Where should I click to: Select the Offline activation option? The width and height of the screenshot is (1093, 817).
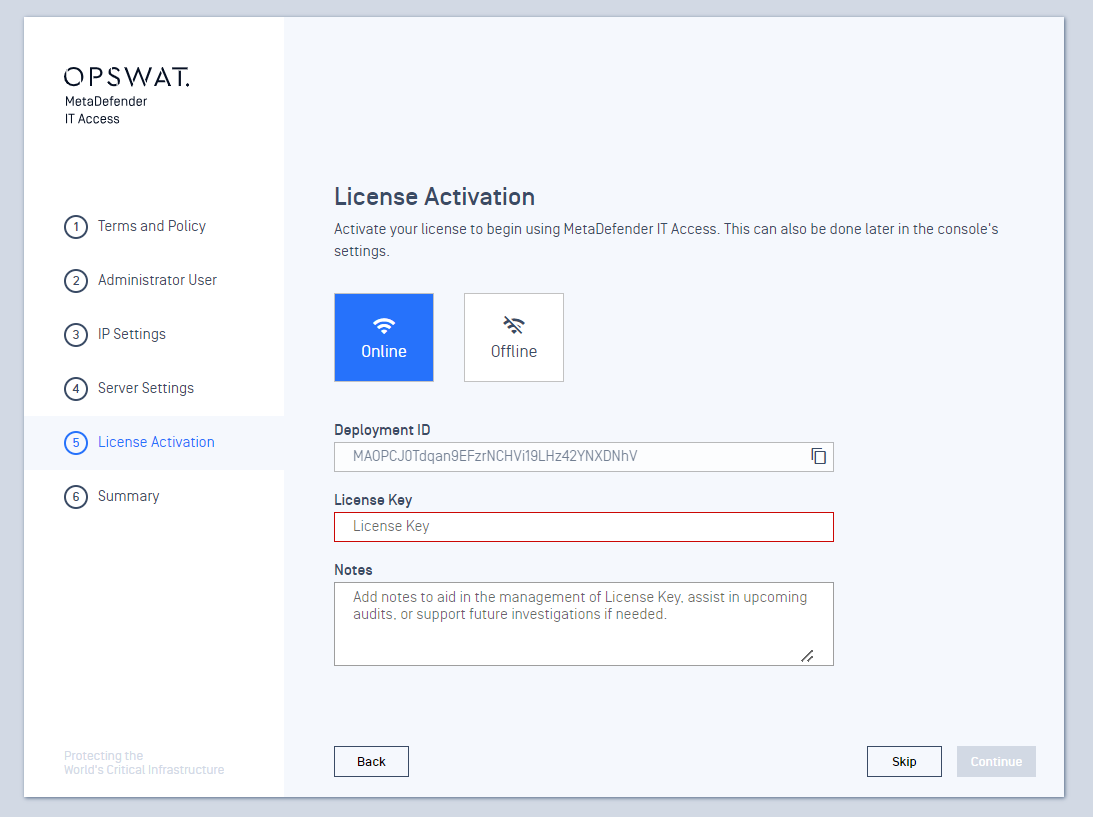tap(514, 337)
